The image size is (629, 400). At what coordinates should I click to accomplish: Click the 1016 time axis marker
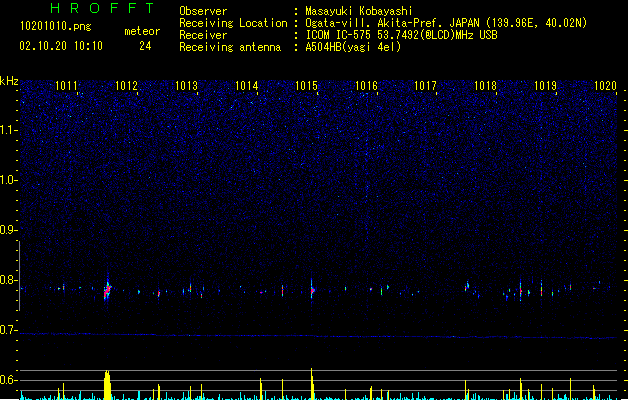pos(366,86)
